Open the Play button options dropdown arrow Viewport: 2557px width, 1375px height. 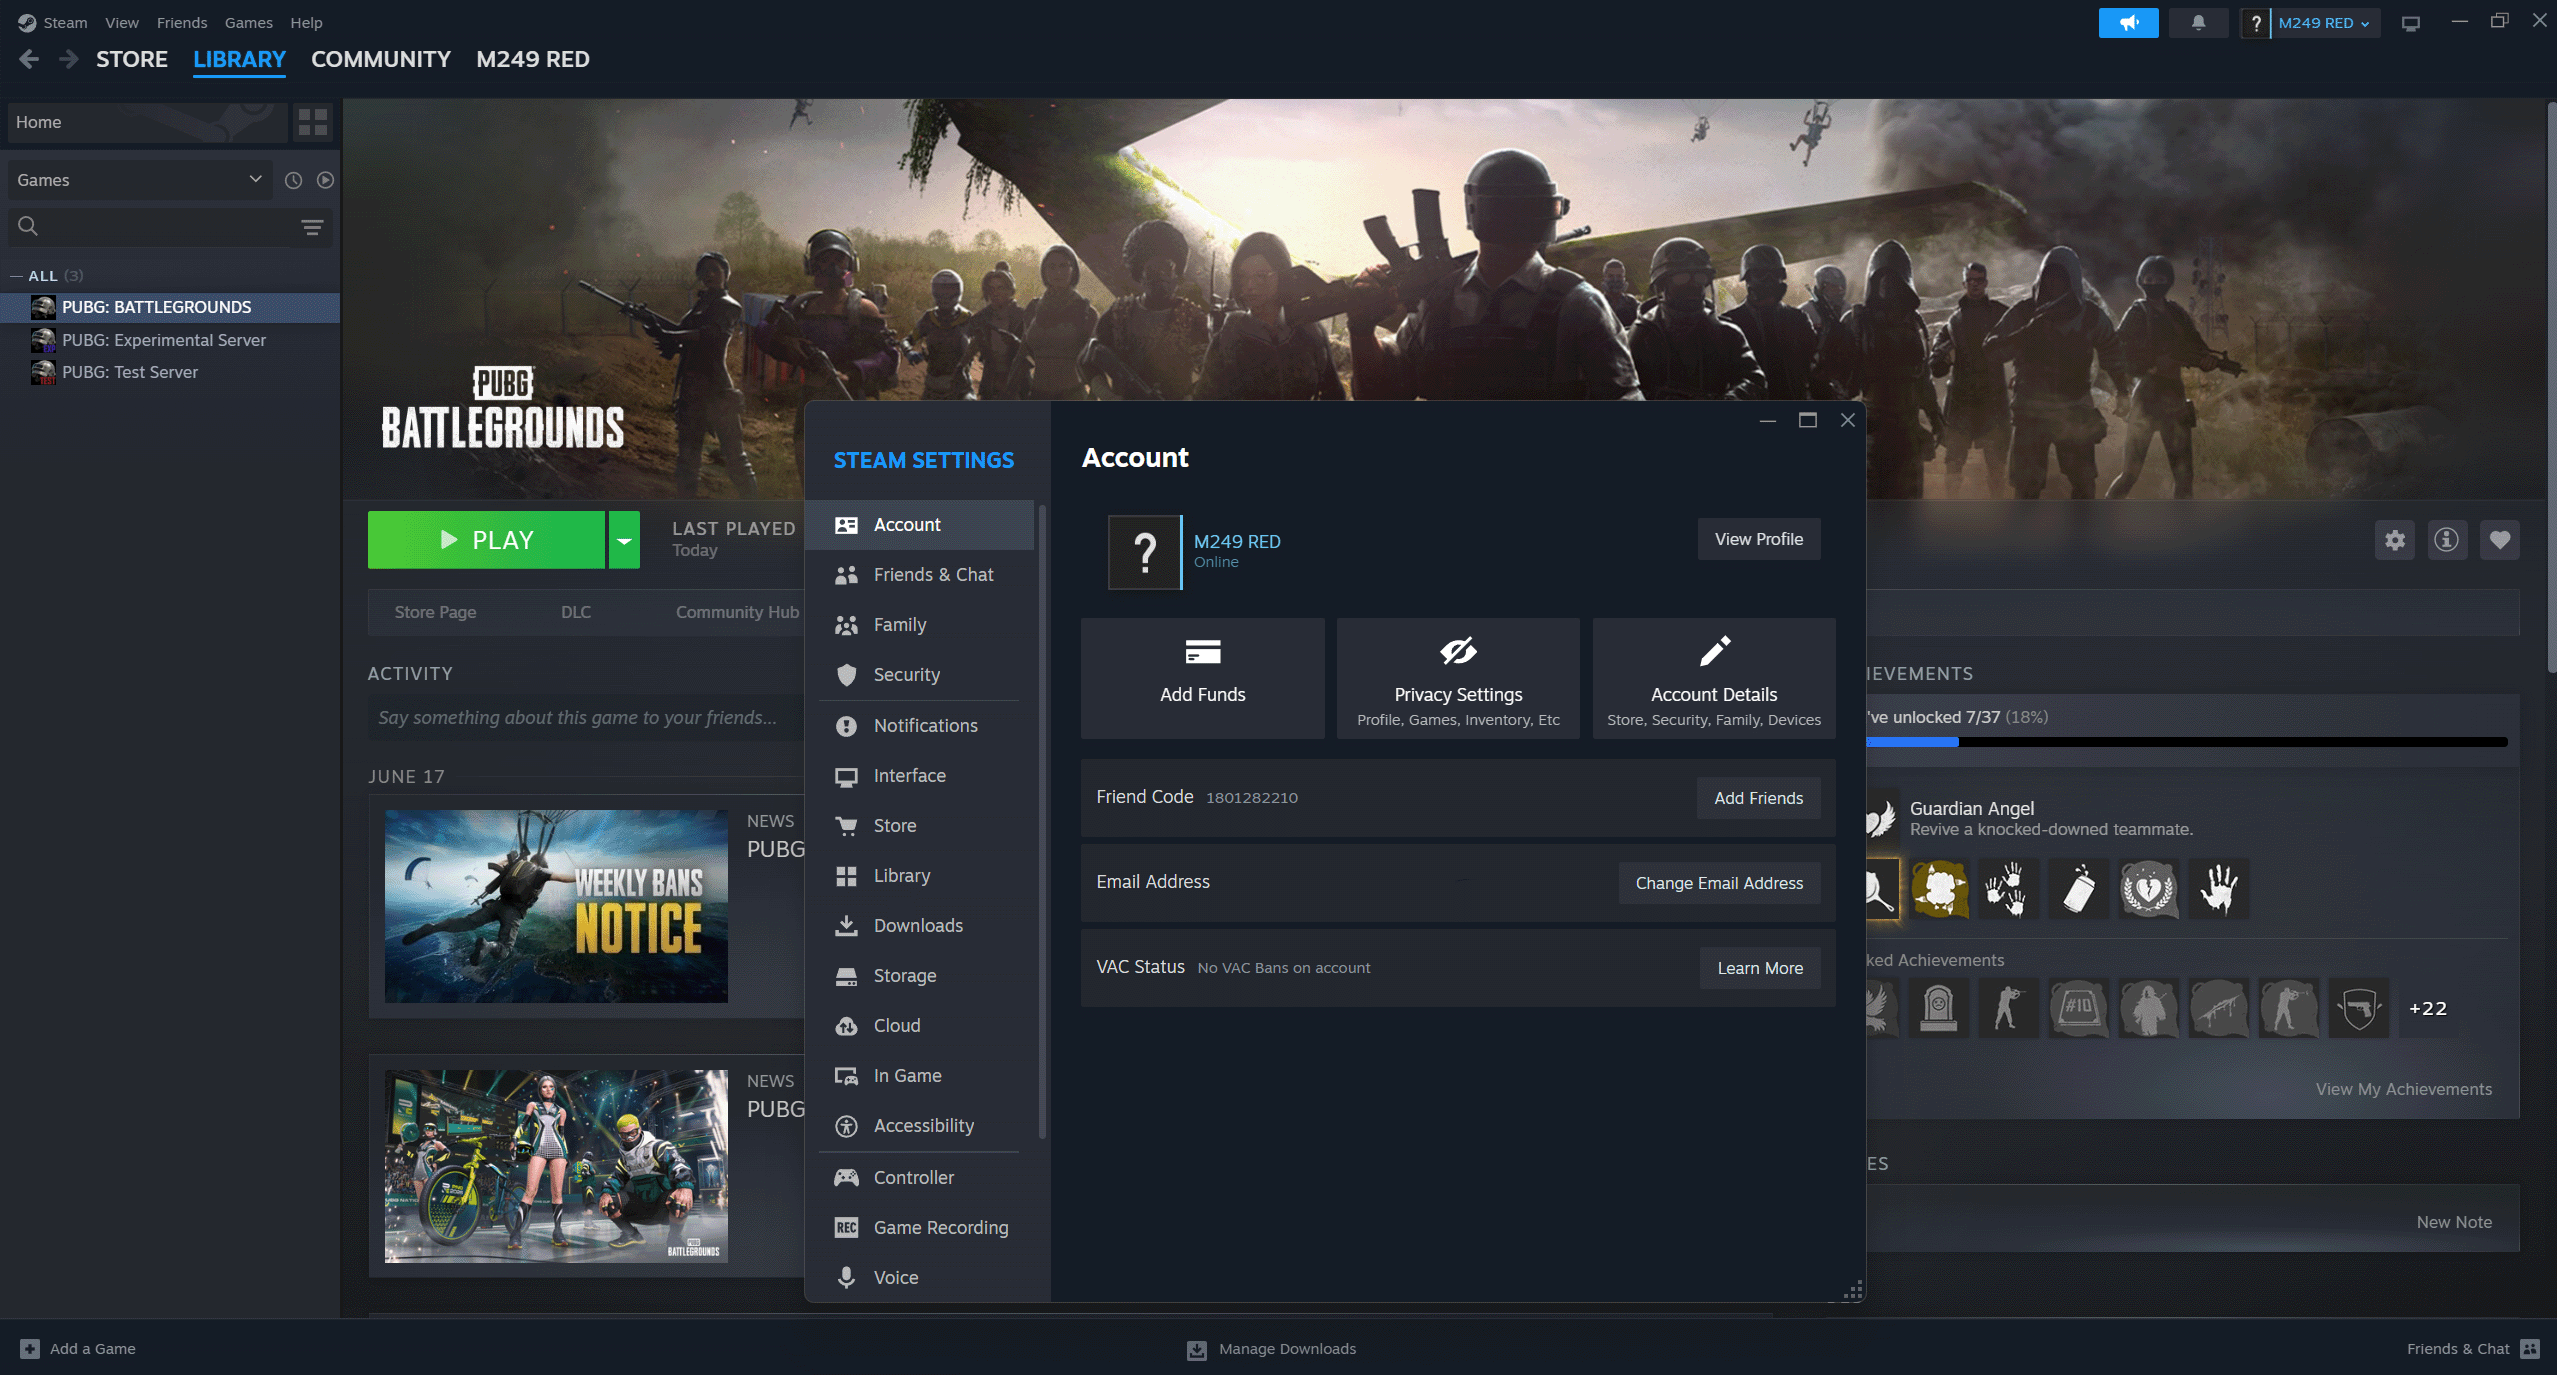[x=624, y=540]
